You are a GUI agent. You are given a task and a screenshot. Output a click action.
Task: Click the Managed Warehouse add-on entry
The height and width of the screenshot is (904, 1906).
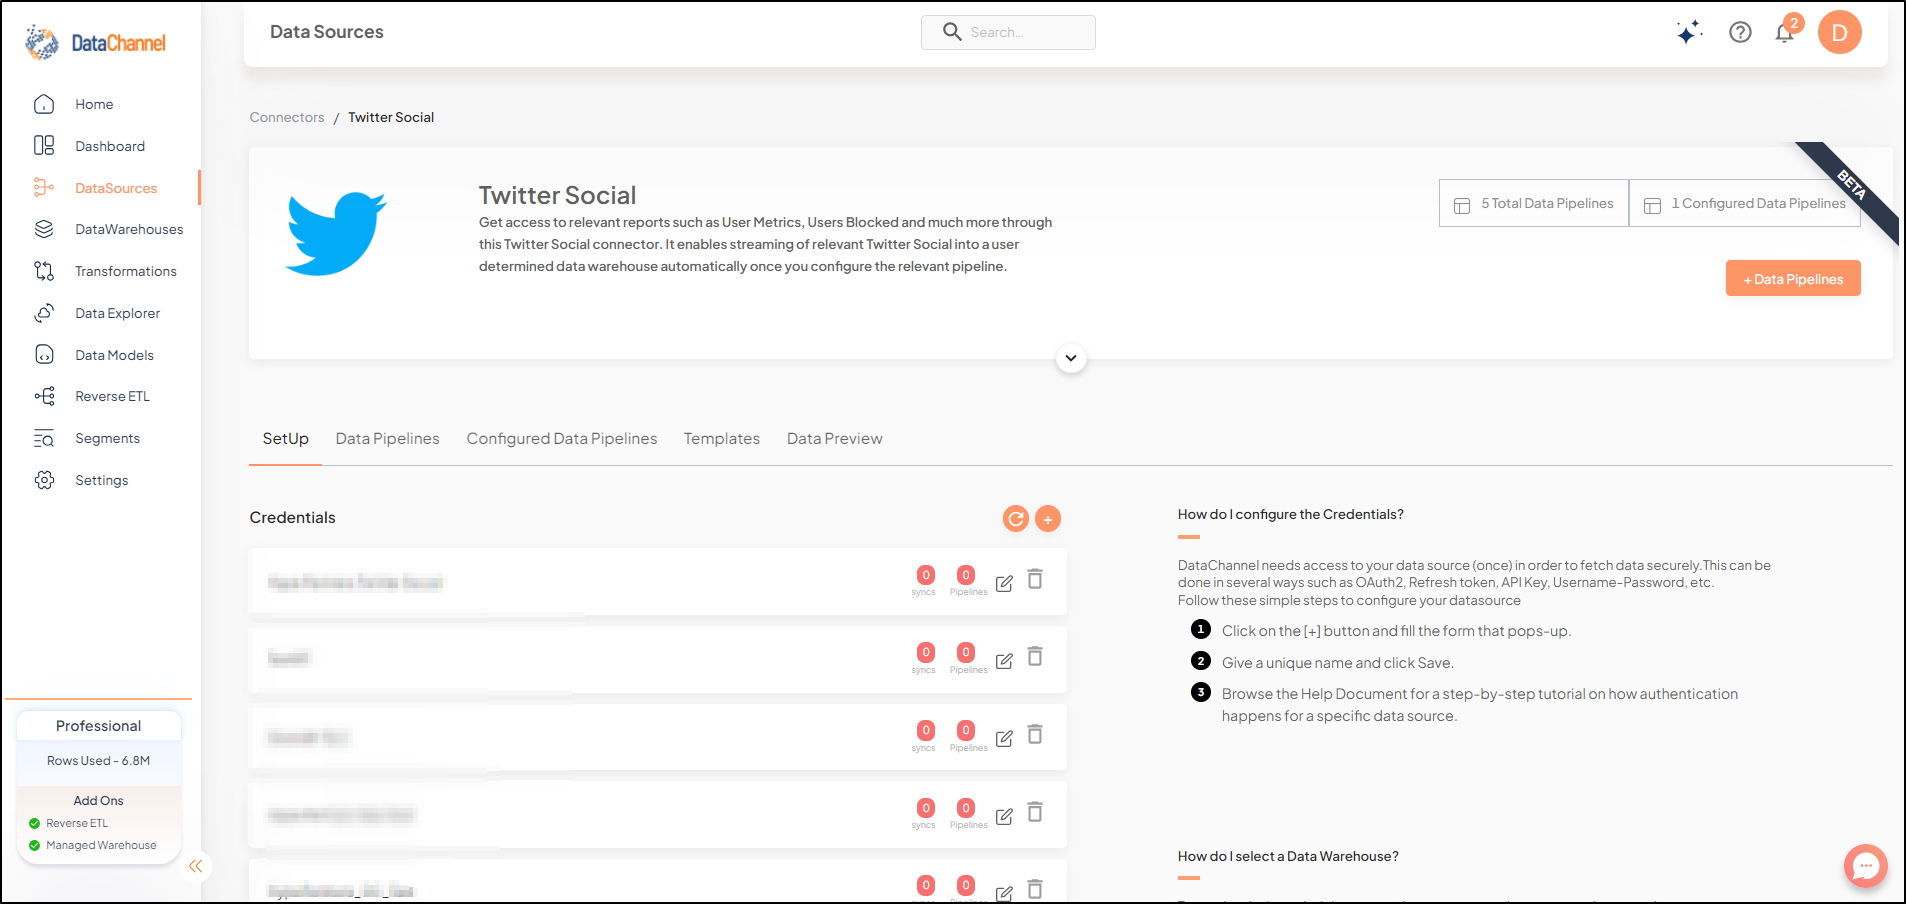101,845
